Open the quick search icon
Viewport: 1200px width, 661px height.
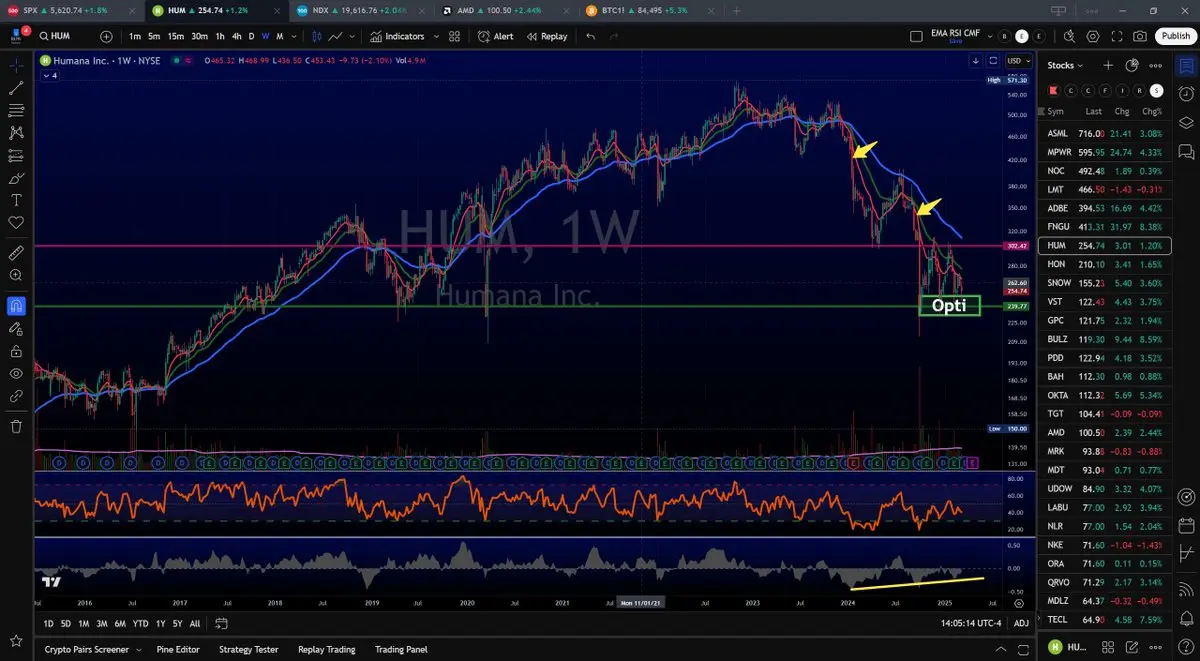click(1069, 36)
